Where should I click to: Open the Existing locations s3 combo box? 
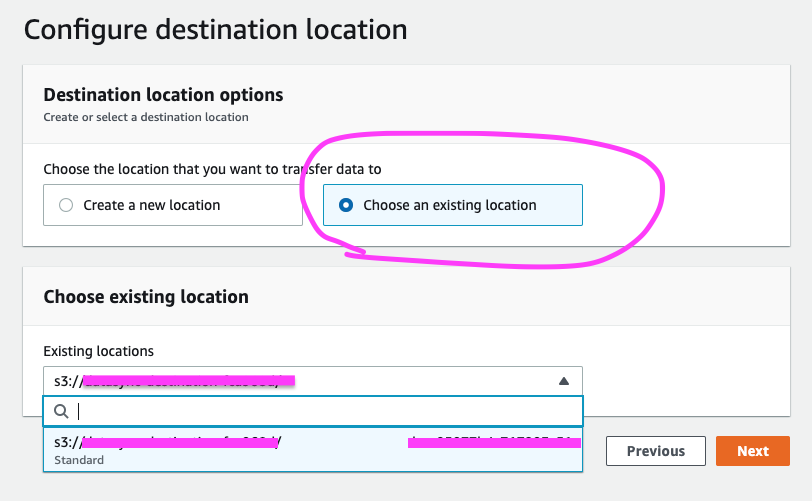point(313,381)
